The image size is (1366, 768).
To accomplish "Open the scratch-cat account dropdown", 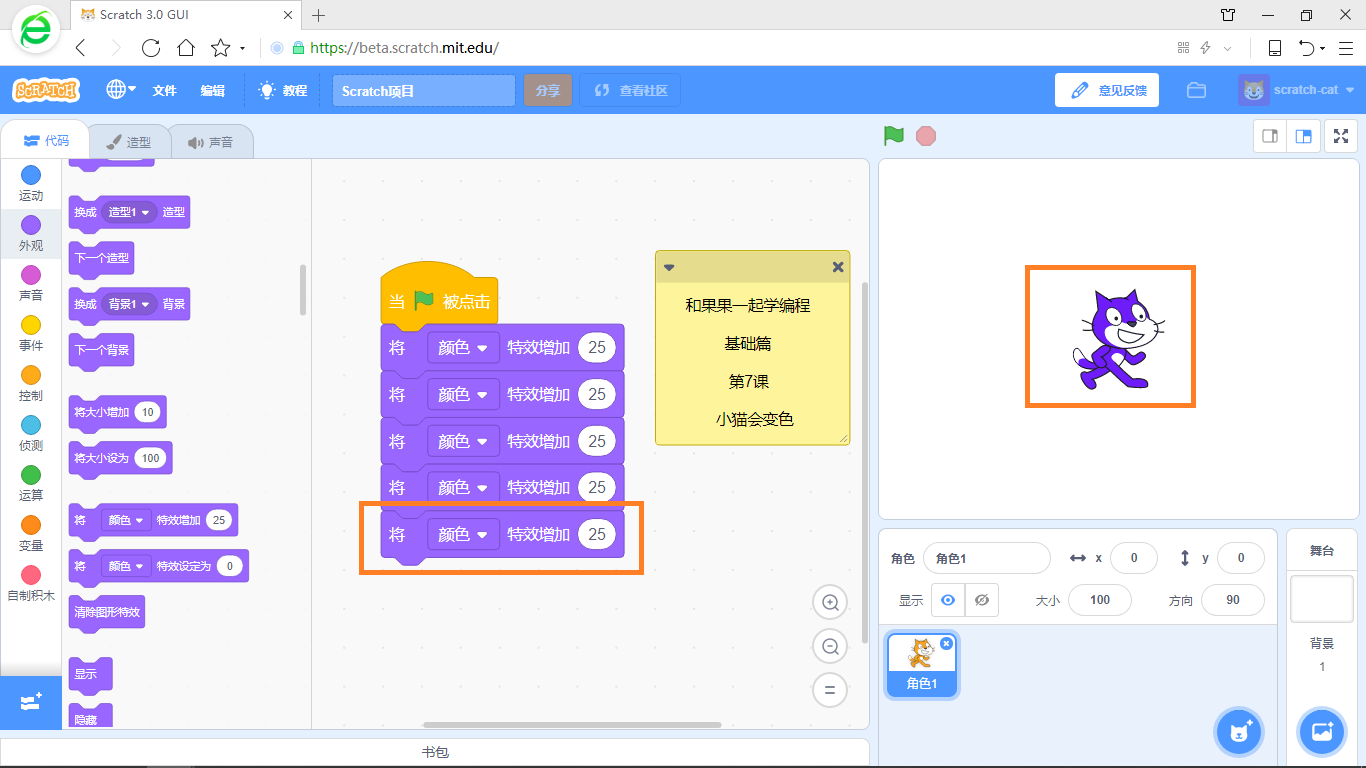I will pyautogui.click(x=1296, y=90).
